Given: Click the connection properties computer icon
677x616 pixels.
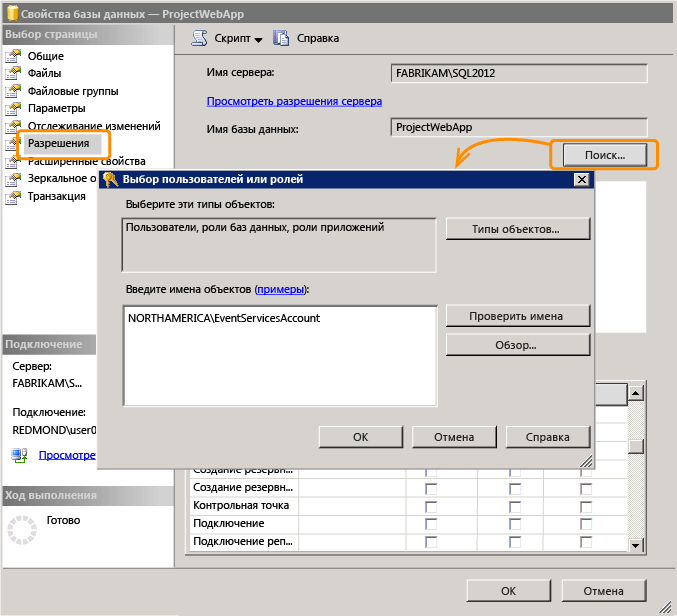Looking at the screenshot, I should click(19, 455).
